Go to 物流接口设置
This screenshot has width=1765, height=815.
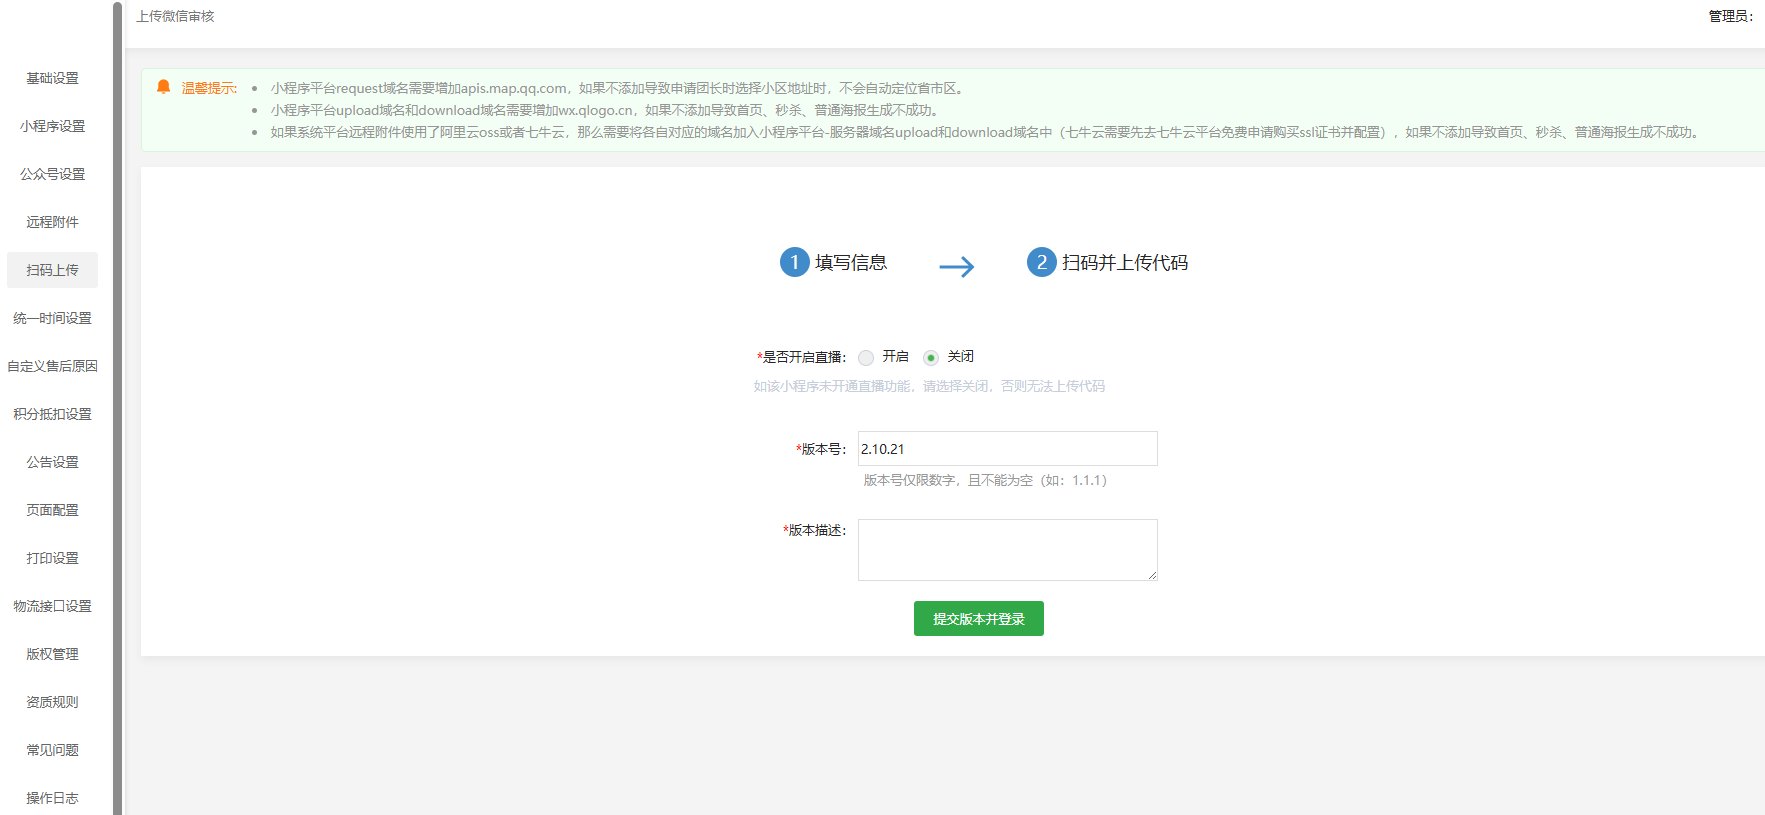click(x=52, y=606)
